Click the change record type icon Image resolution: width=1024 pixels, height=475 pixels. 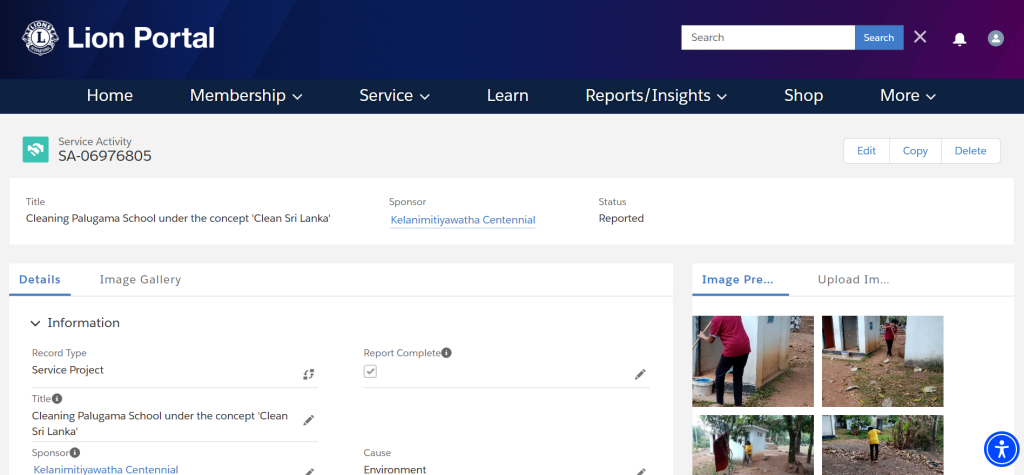[308, 374]
